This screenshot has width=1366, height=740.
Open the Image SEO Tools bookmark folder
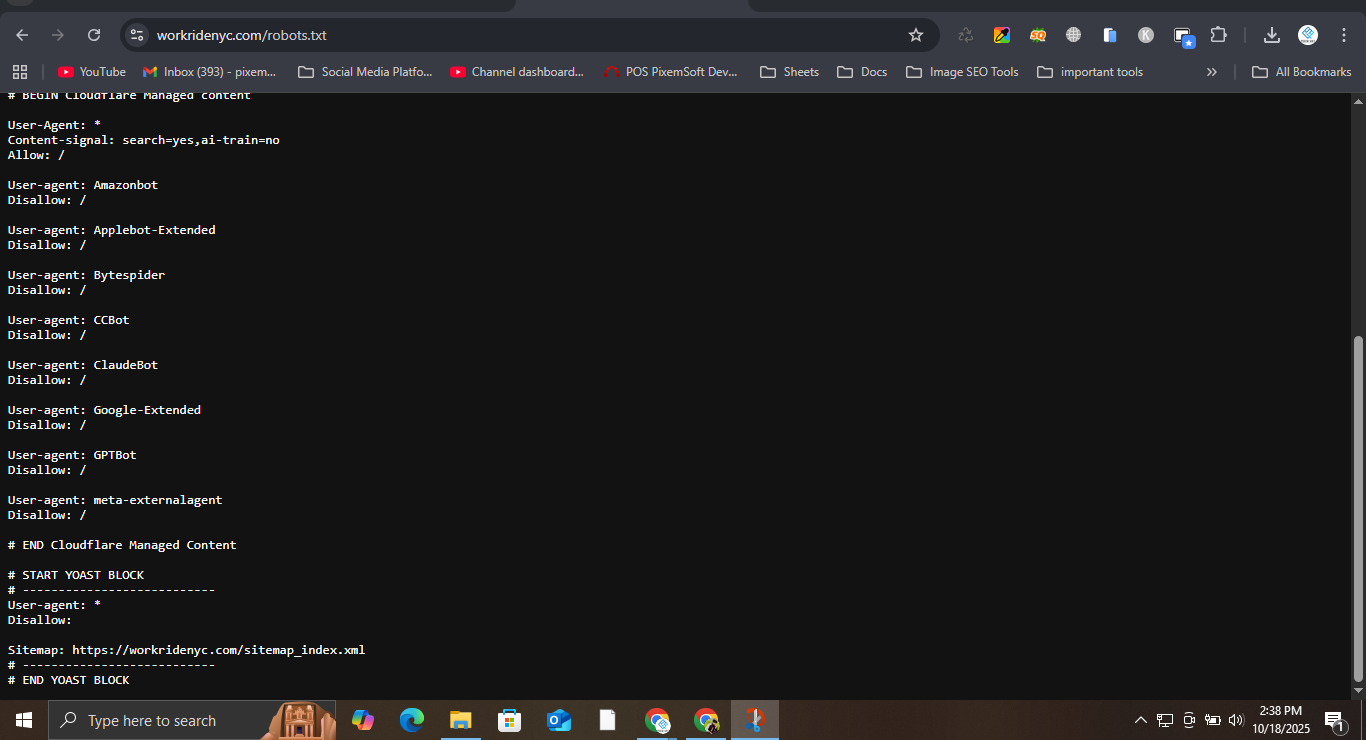point(962,72)
